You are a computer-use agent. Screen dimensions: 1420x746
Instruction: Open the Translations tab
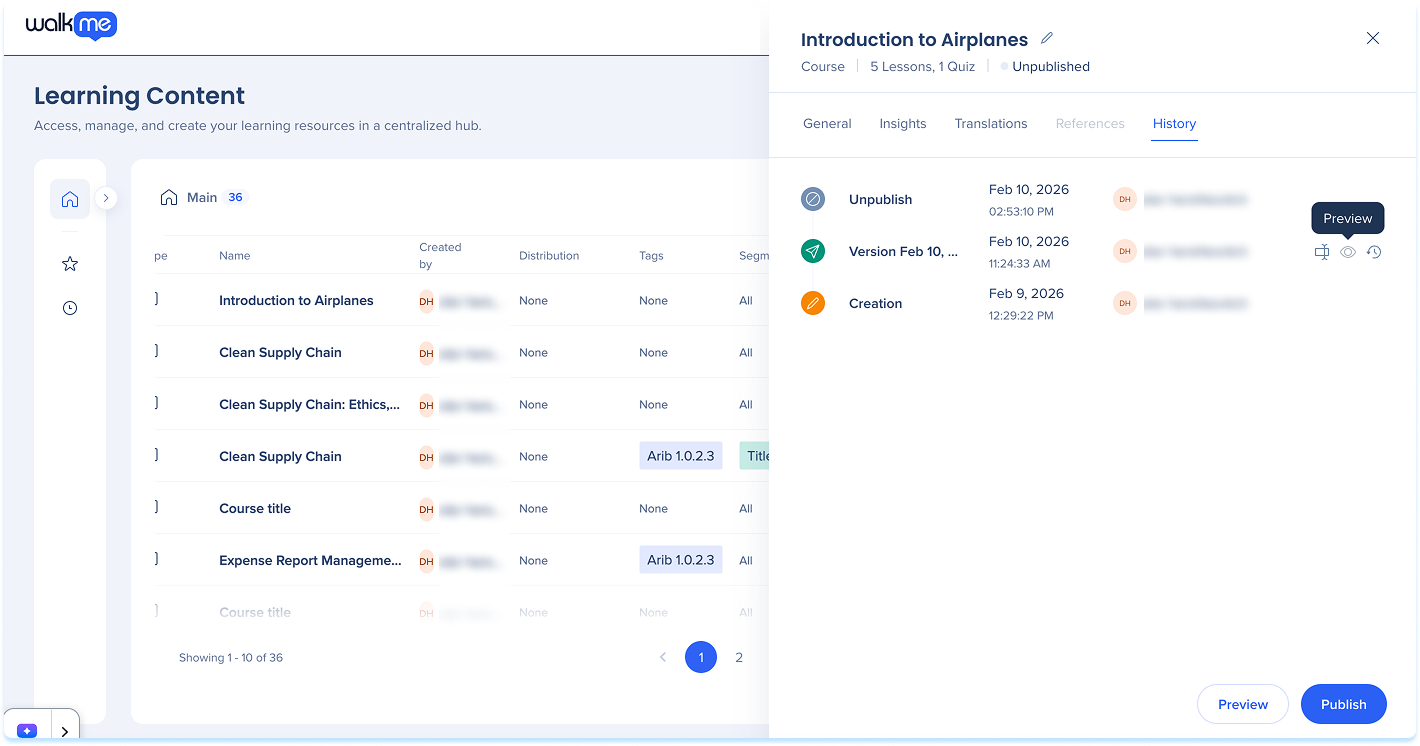pos(990,124)
